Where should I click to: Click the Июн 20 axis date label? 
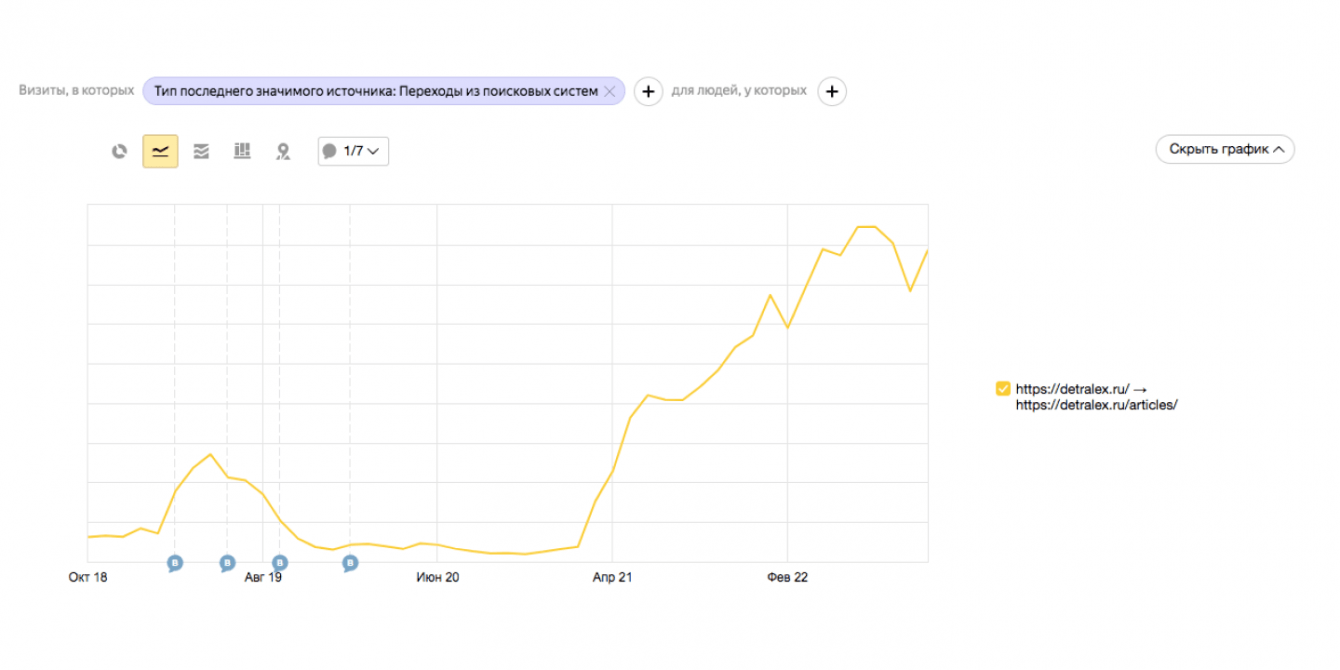tap(437, 577)
